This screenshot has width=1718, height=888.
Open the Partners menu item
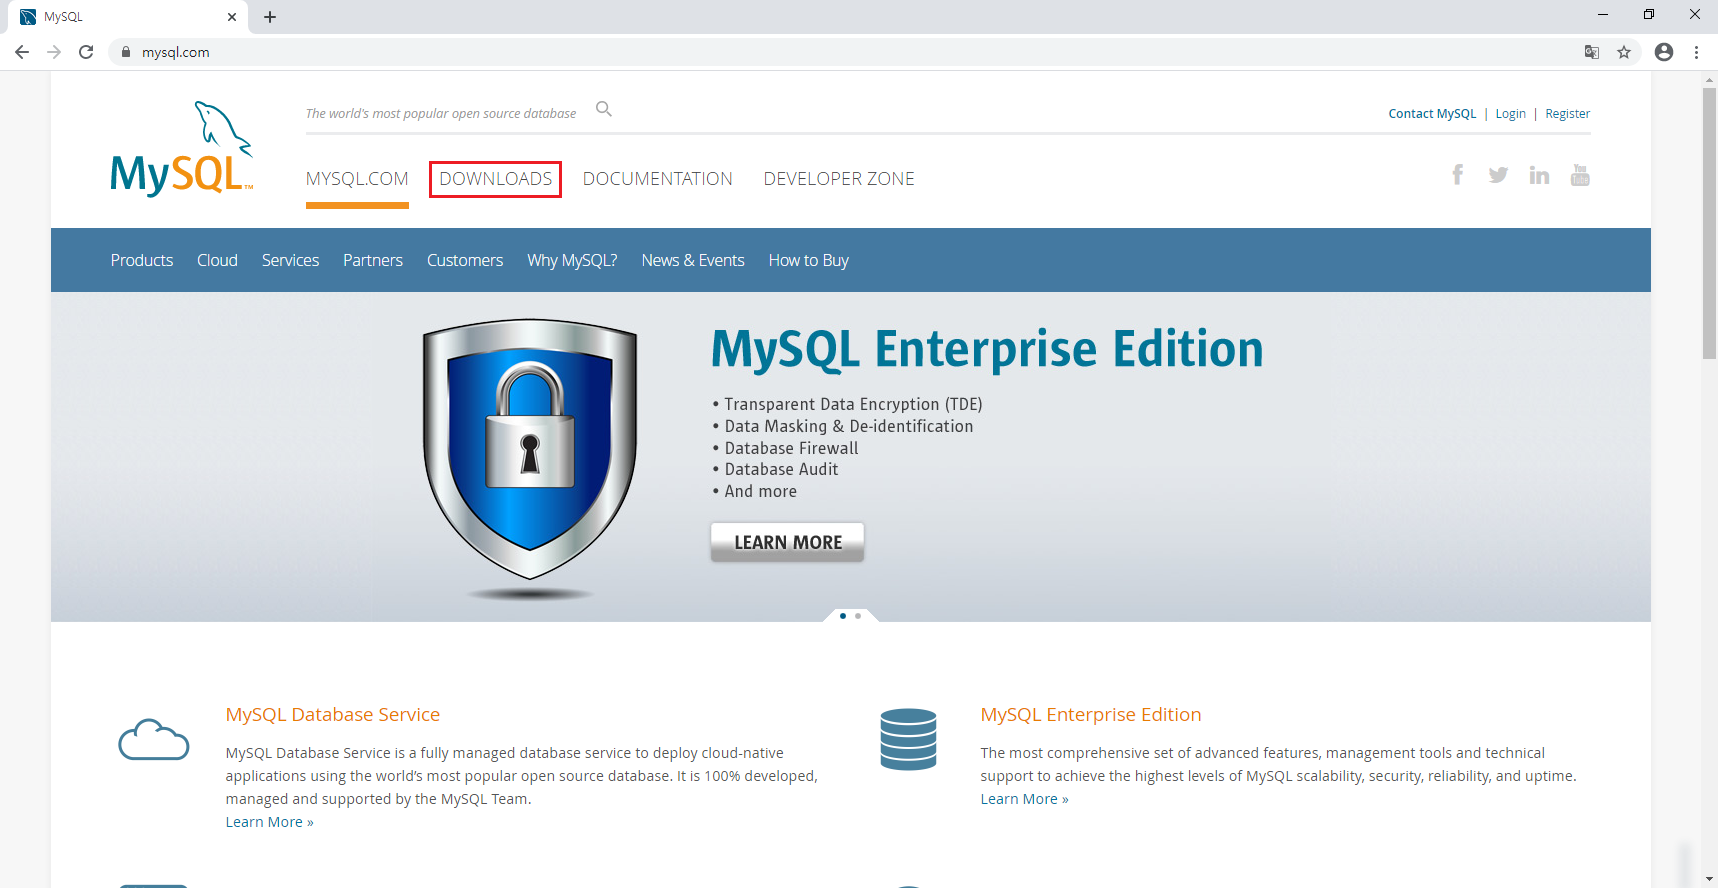pyautogui.click(x=373, y=260)
